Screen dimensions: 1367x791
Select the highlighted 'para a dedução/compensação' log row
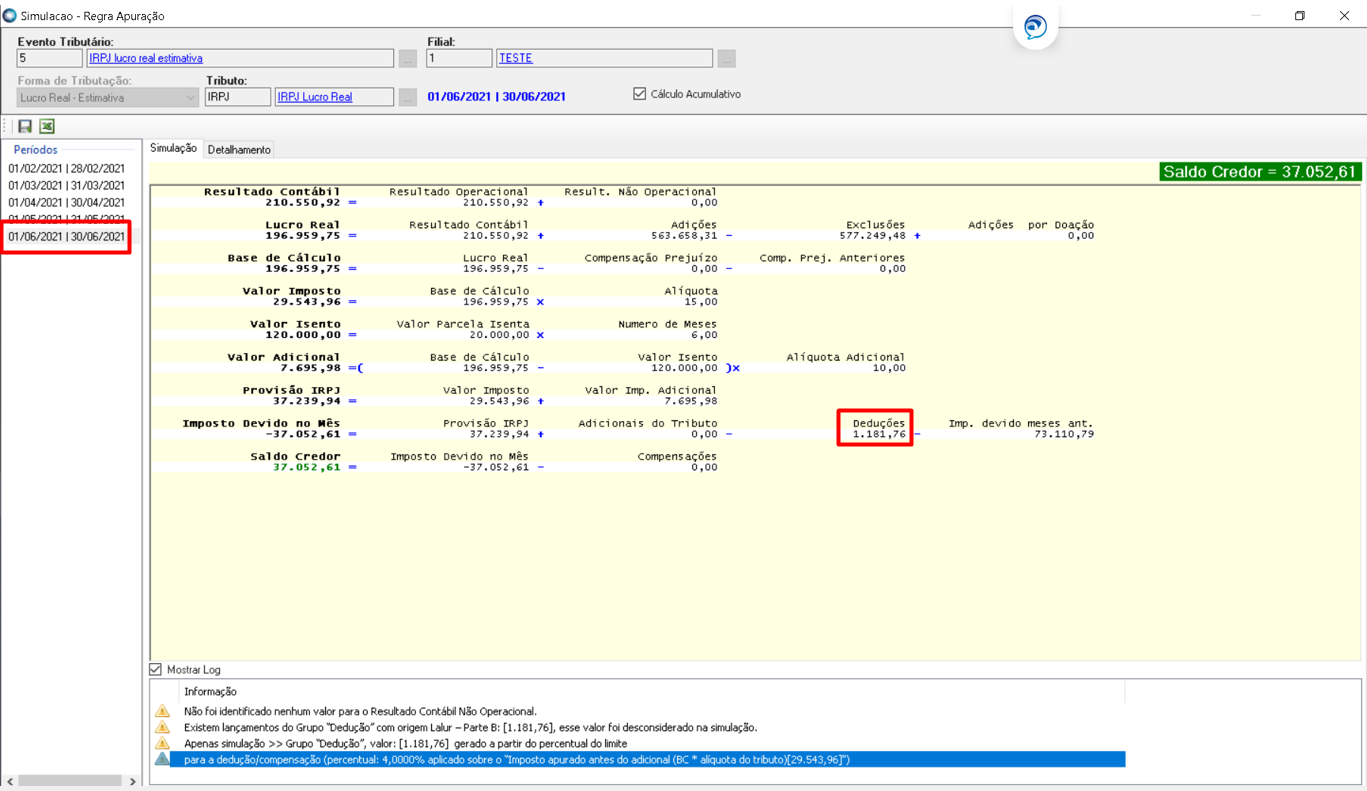[647, 760]
